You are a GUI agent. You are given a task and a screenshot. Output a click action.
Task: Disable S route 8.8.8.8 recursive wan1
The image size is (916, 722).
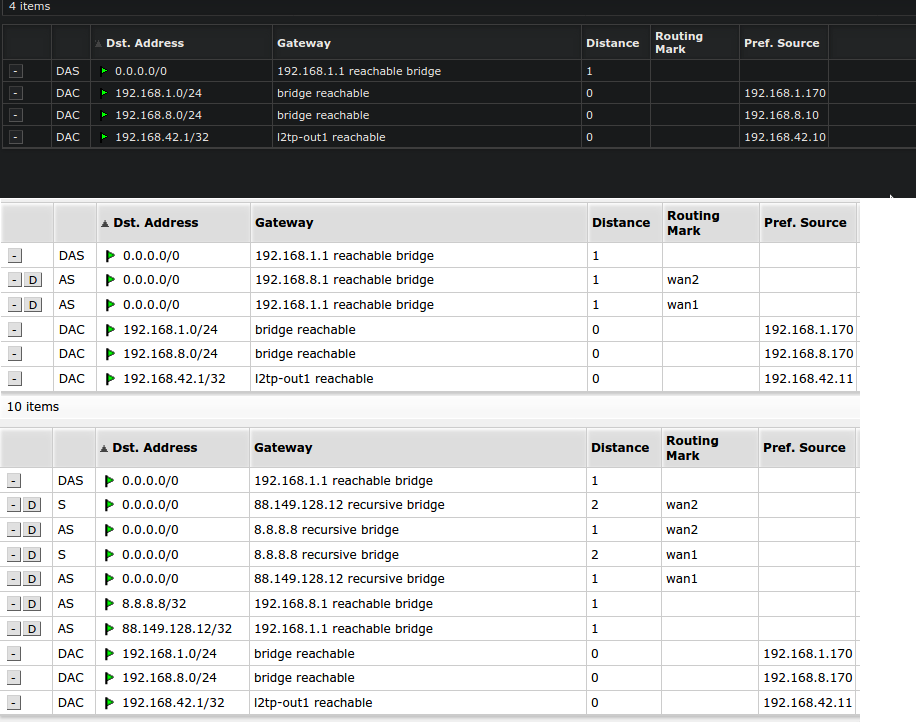[32, 555]
